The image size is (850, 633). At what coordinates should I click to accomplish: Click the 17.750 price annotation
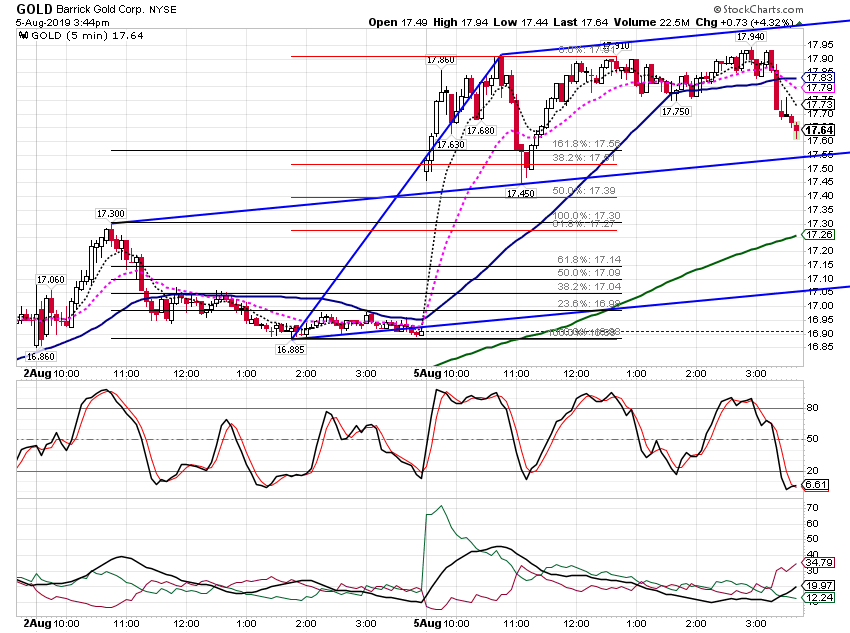click(675, 112)
